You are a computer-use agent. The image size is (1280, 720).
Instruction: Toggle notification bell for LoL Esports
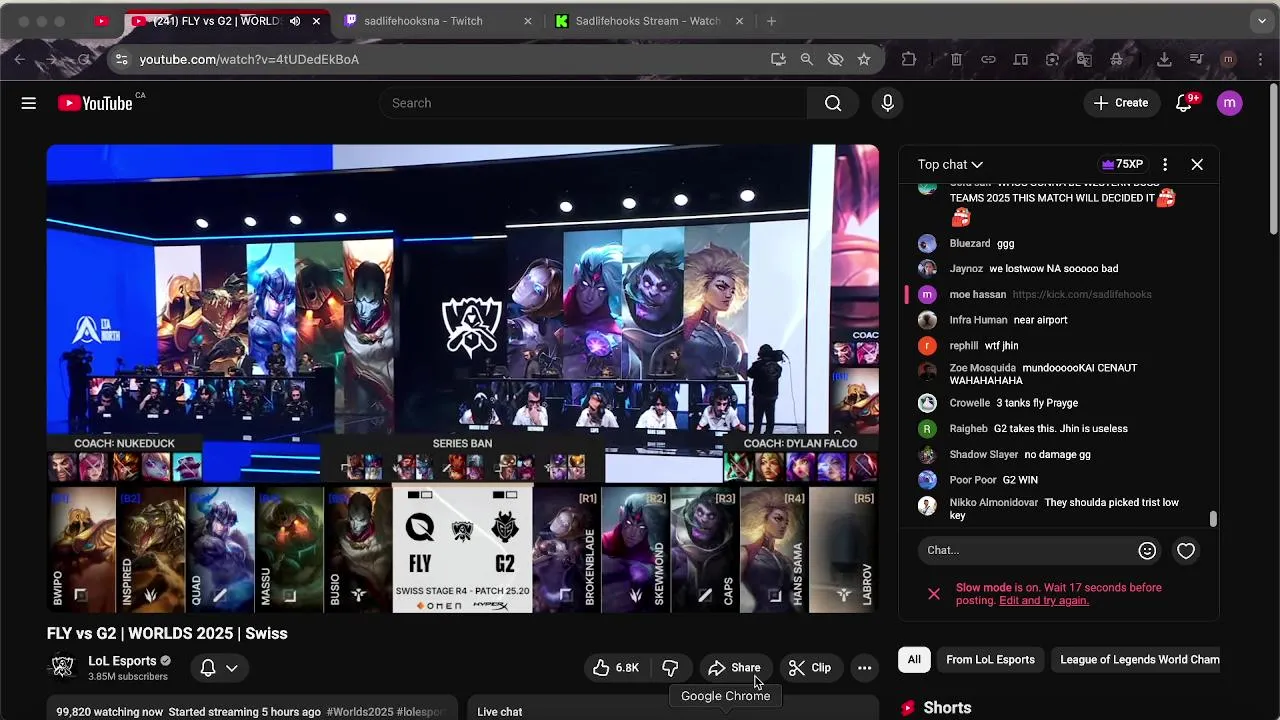pos(219,668)
